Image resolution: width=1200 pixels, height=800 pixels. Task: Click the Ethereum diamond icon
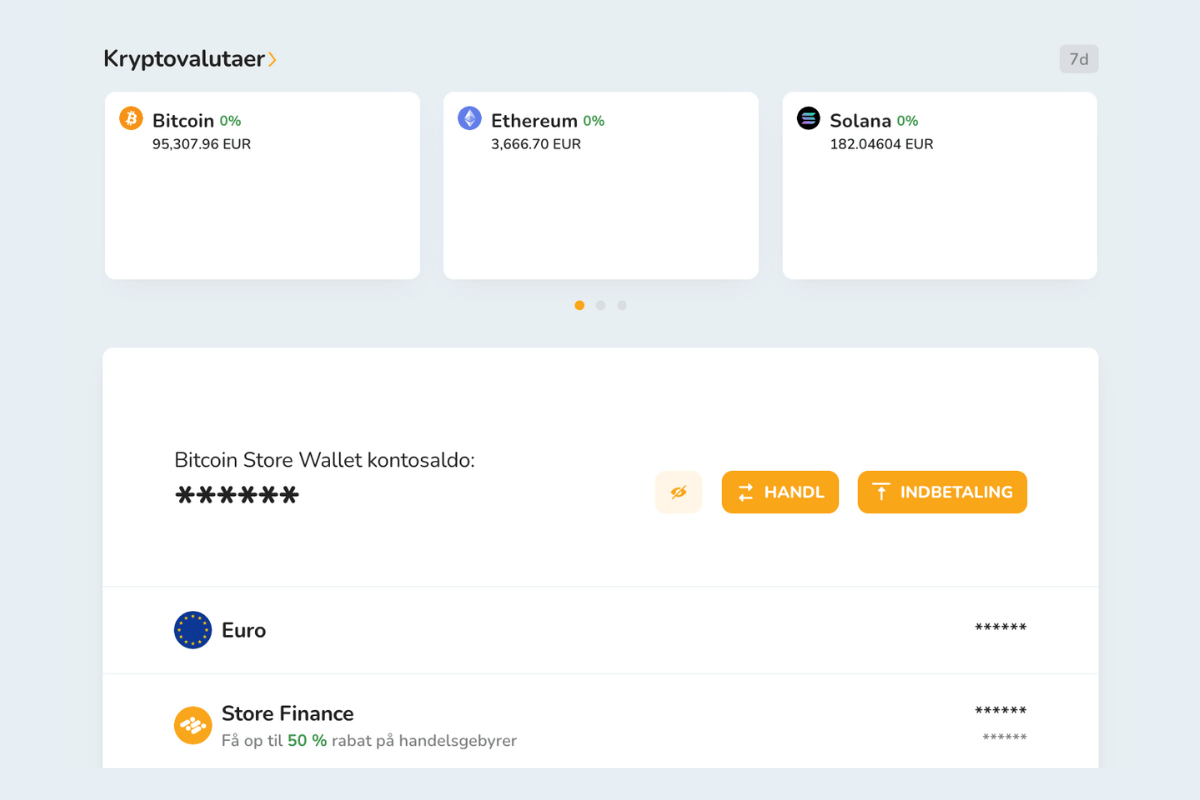[x=467, y=118]
